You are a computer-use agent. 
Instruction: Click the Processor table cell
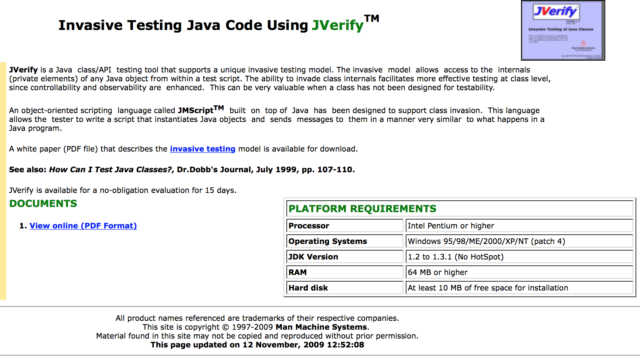pyautogui.click(x=345, y=226)
